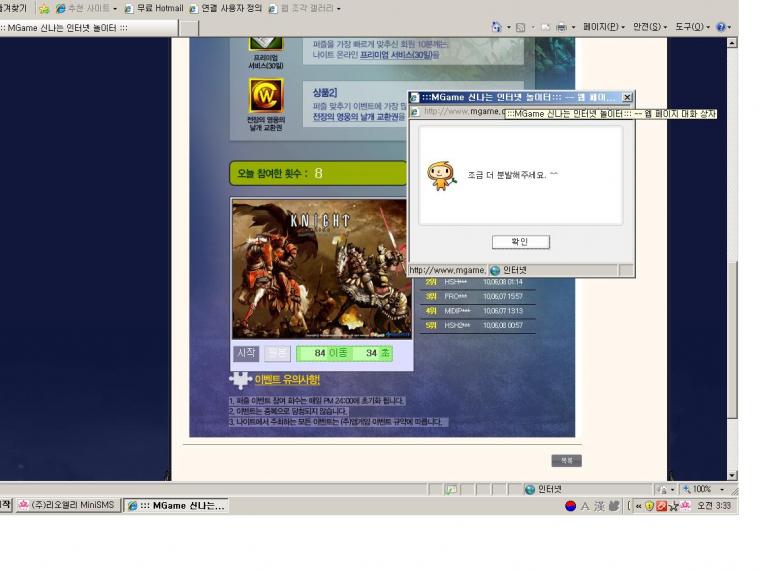Click the vertical scrollbar up arrow
This screenshot has width=760, height=570.
coord(732,43)
